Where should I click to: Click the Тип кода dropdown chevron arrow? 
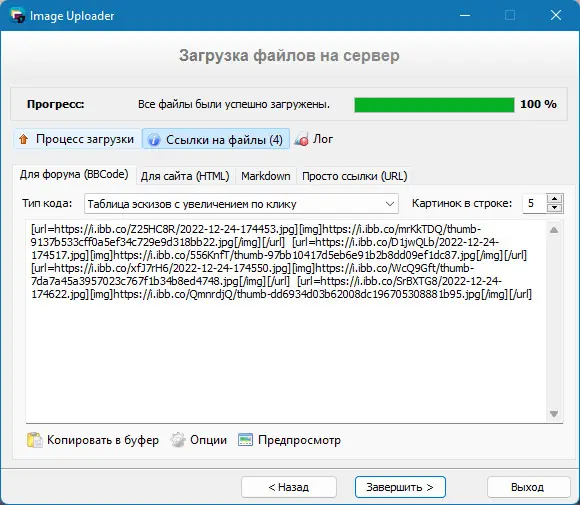[389, 203]
